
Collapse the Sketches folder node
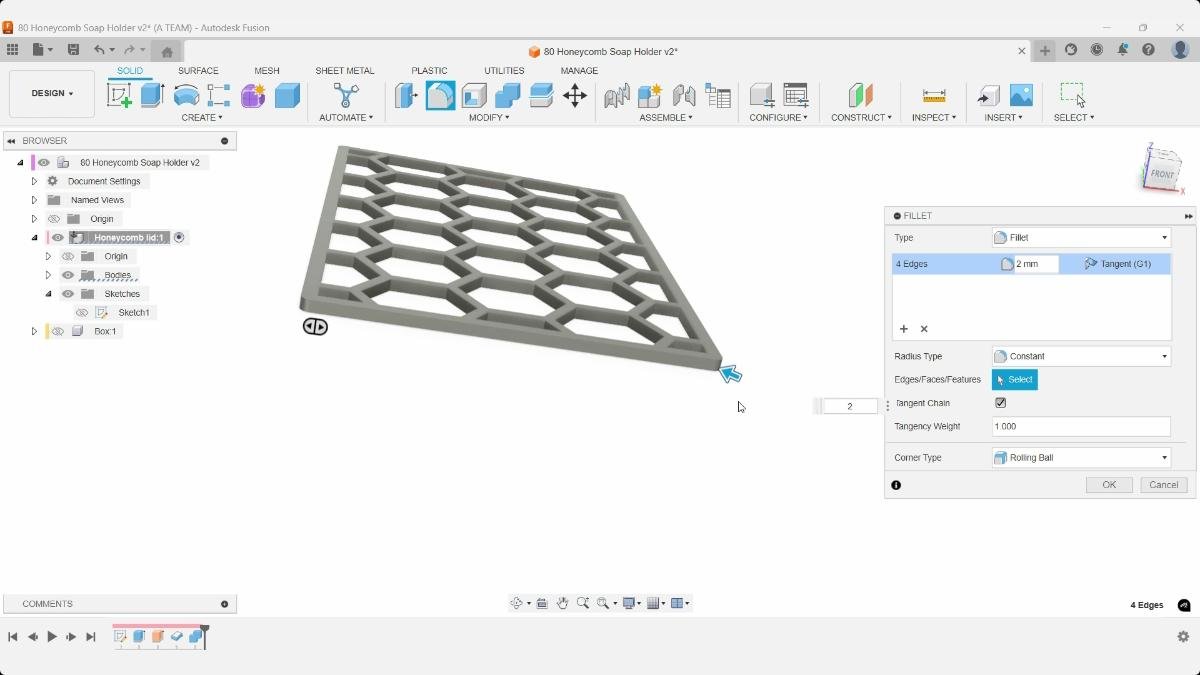[48, 294]
